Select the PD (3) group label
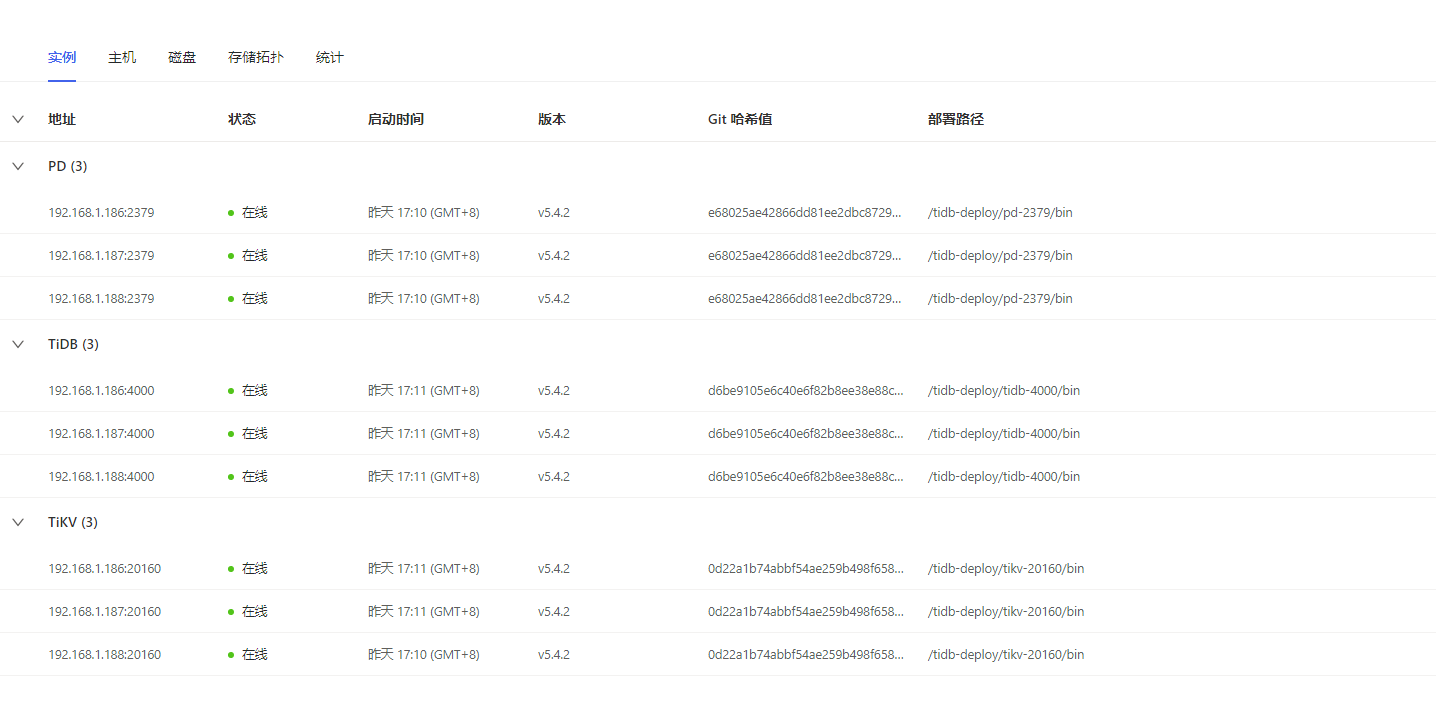The height and width of the screenshot is (708, 1436). click(x=68, y=166)
